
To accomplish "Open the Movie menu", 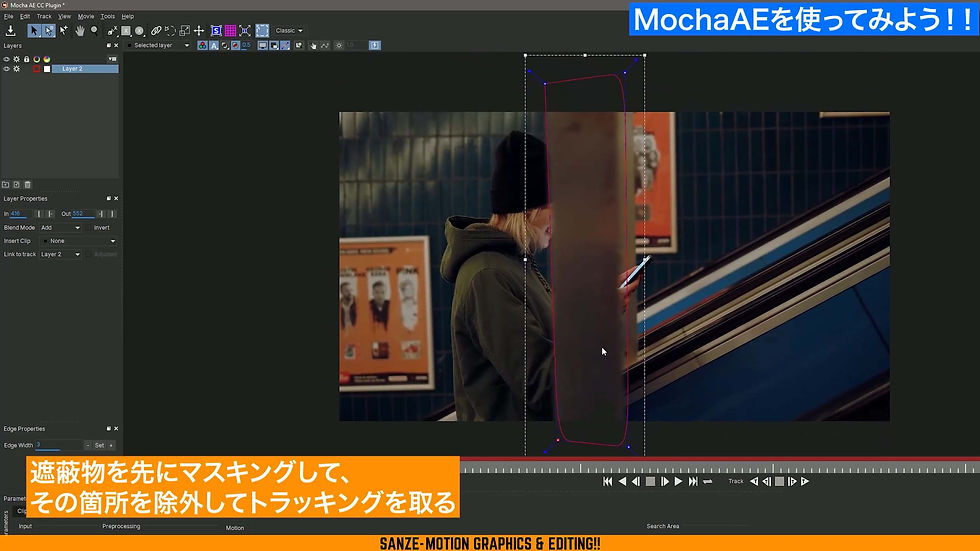I will [x=86, y=16].
